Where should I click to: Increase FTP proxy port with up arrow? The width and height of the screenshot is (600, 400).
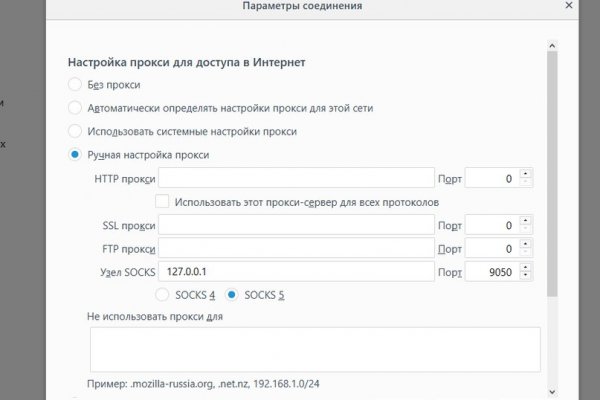click(526, 243)
